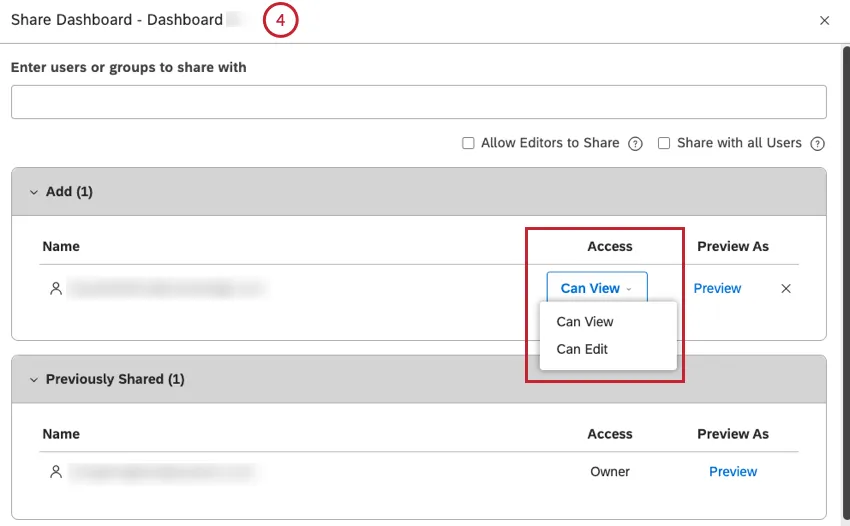Image resolution: width=850 pixels, height=526 pixels.
Task: Enable Allow Editors to Share checkbox
Action: coord(468,144)
